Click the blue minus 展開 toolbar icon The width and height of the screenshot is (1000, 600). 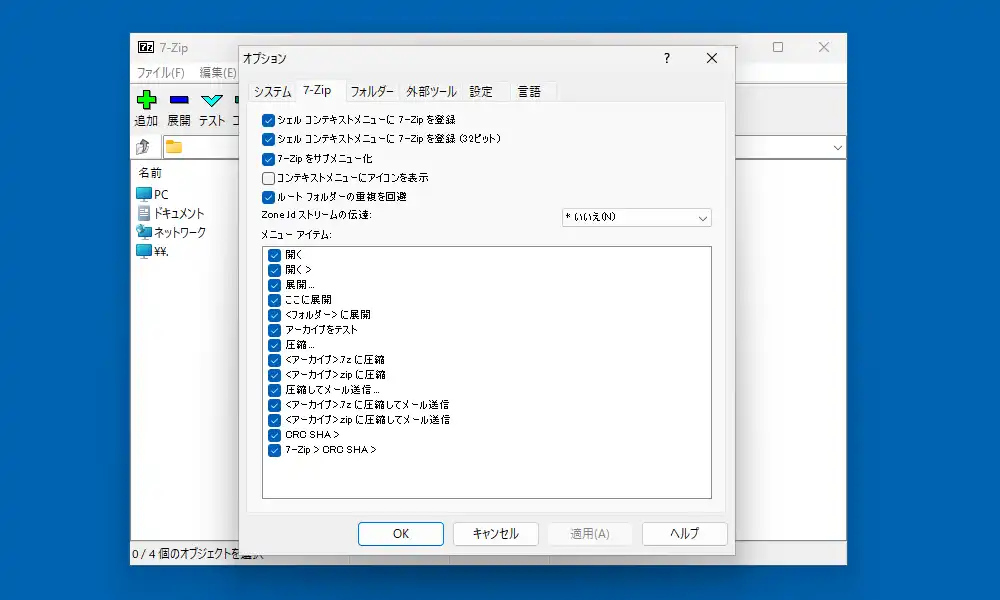pos(179,100)
